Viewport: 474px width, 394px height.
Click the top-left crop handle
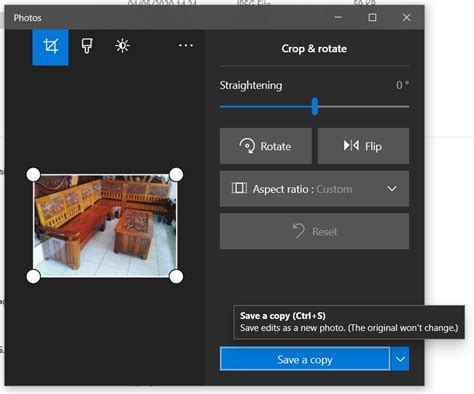click(33, 175)
